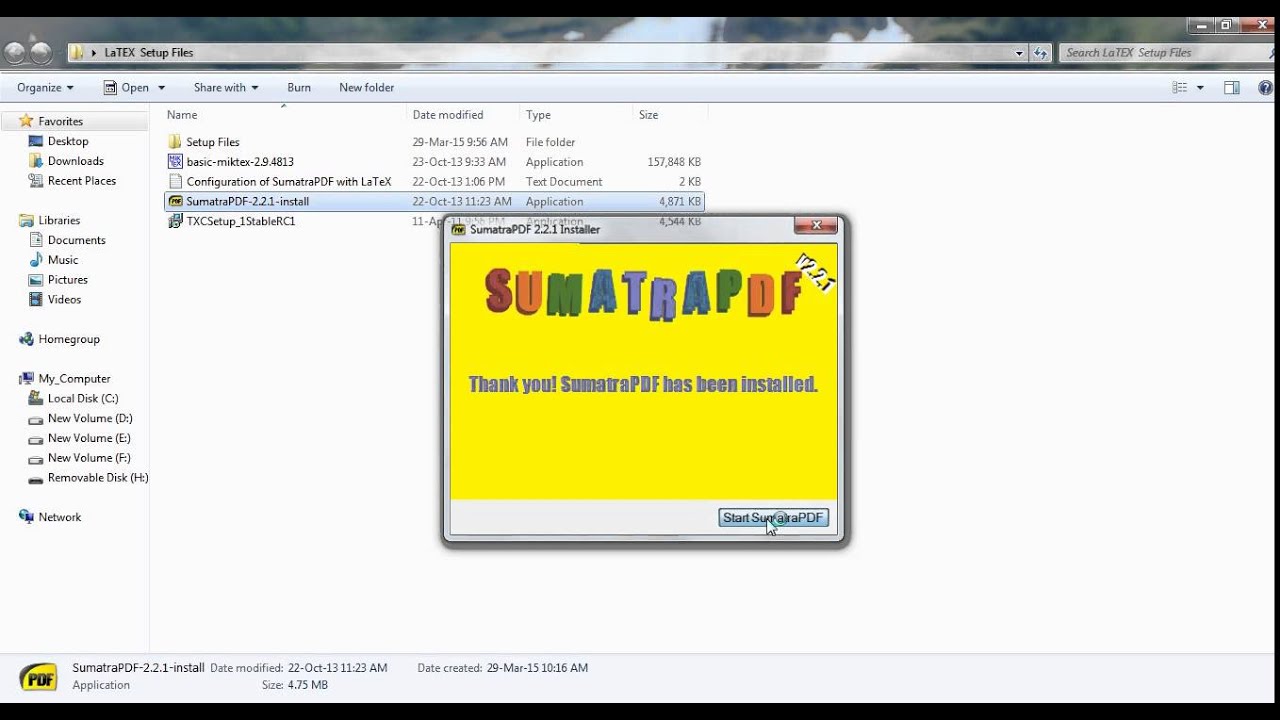Select the SumatraPDF-2.2.1-install file icon
The width and height of the screenshot is (1280, 720).
pyautogui.click(x=176, y=201)
